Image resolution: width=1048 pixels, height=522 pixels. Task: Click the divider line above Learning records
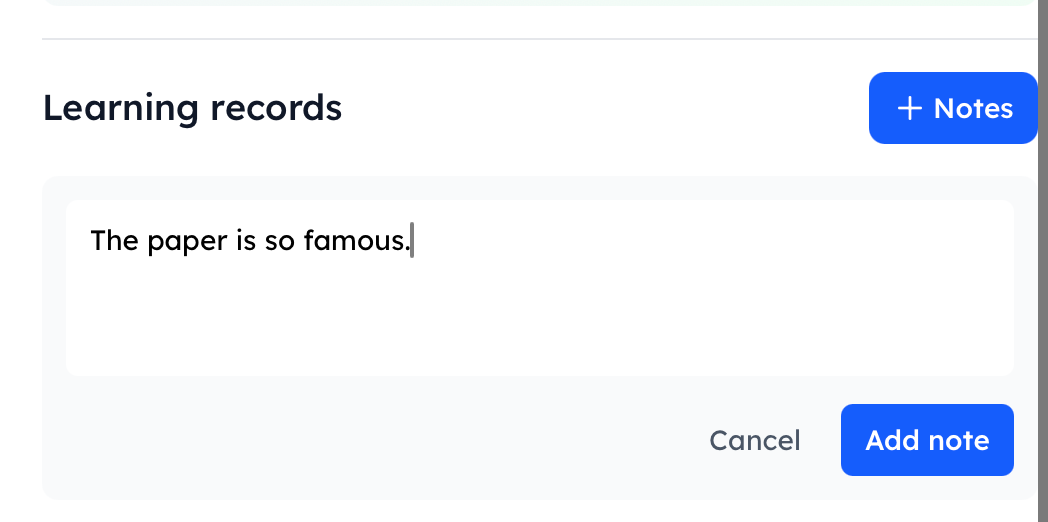tap(540, 39)
